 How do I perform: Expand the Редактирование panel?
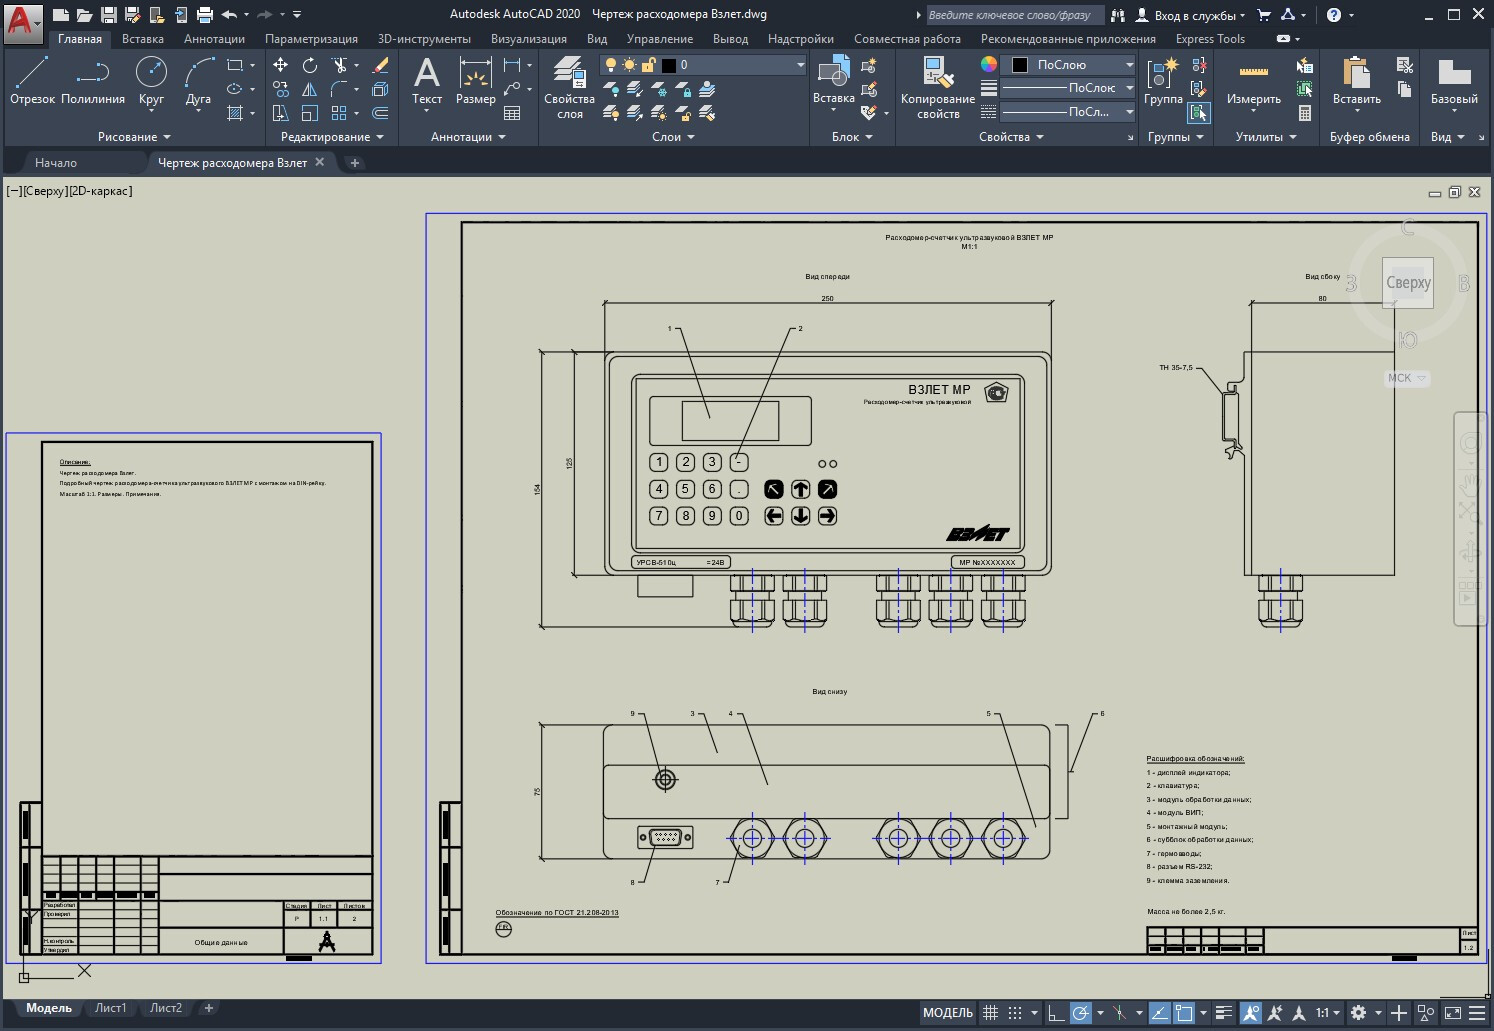tap(332, 137)
